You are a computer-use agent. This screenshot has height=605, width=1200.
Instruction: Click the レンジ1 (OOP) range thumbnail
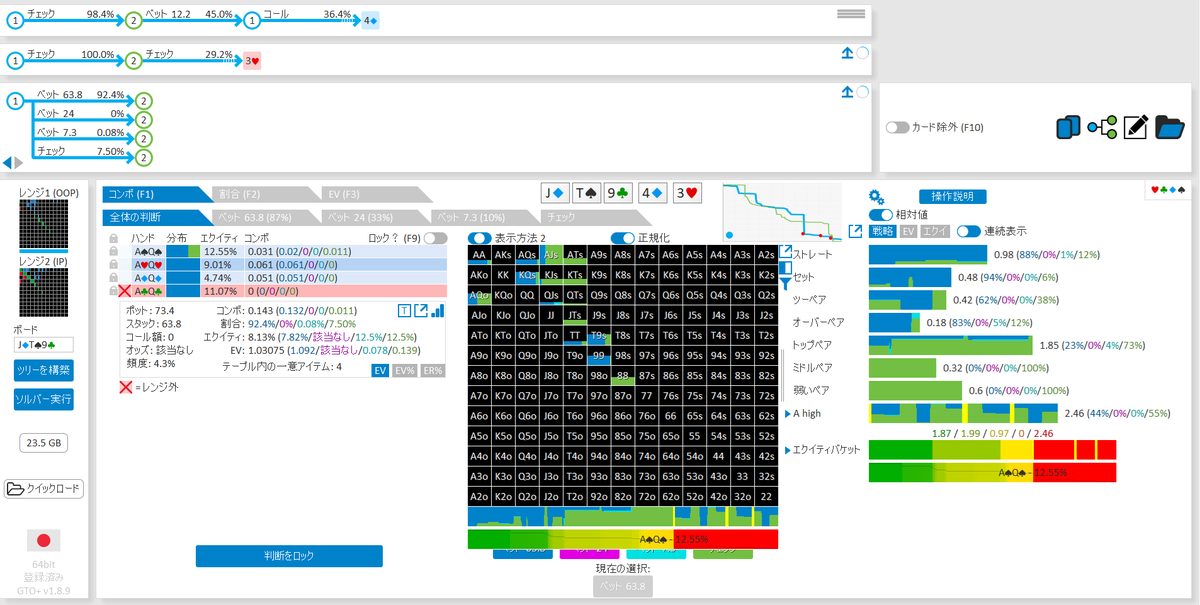(x=44, y=224)
